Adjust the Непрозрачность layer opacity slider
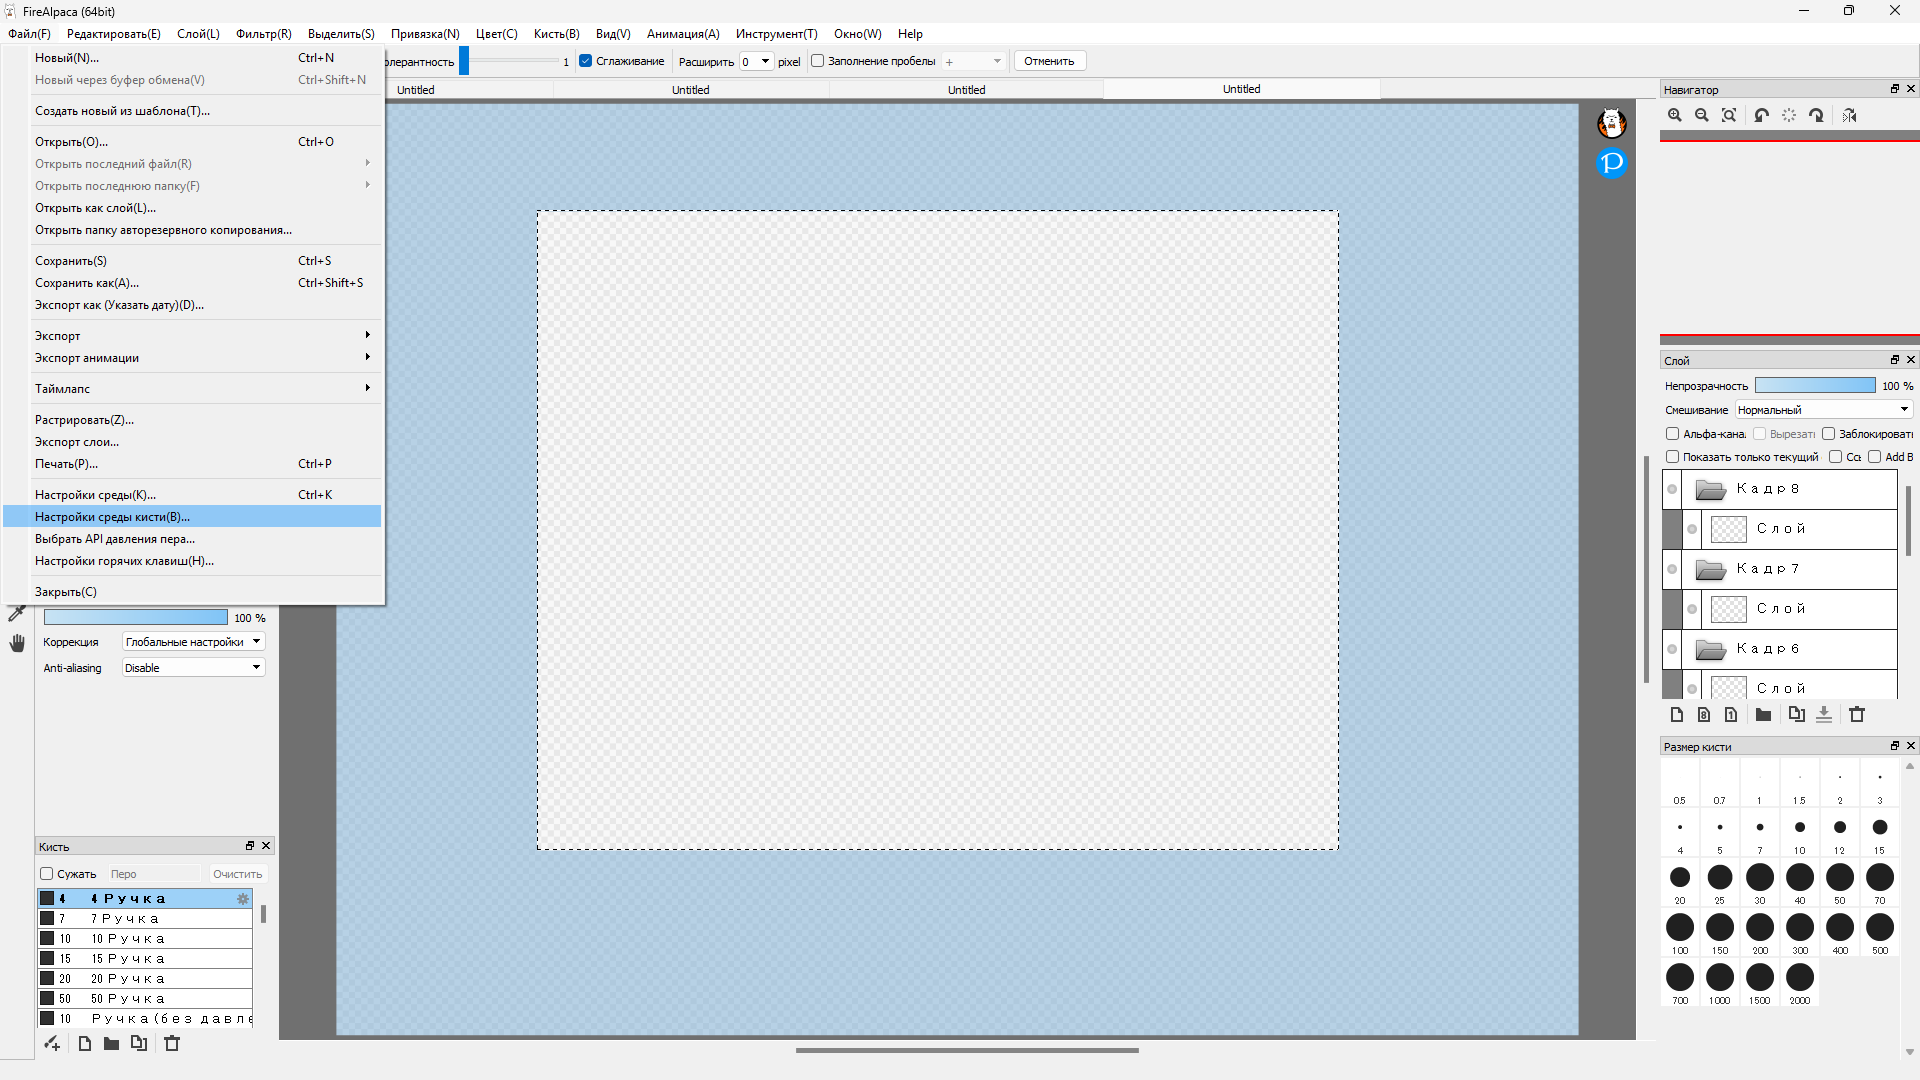Image resolution: width=1920 pixels, height=1080 pixels. tap(1815, 386)
